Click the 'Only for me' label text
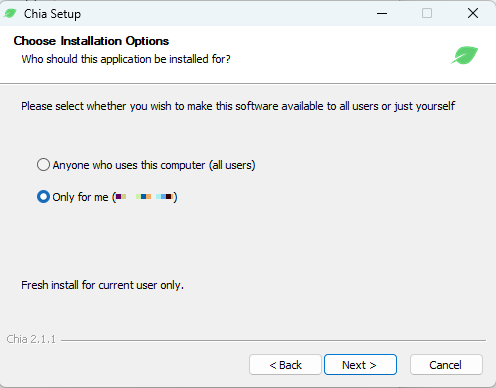Screen dimensions: 496x388 coord(80,197)
